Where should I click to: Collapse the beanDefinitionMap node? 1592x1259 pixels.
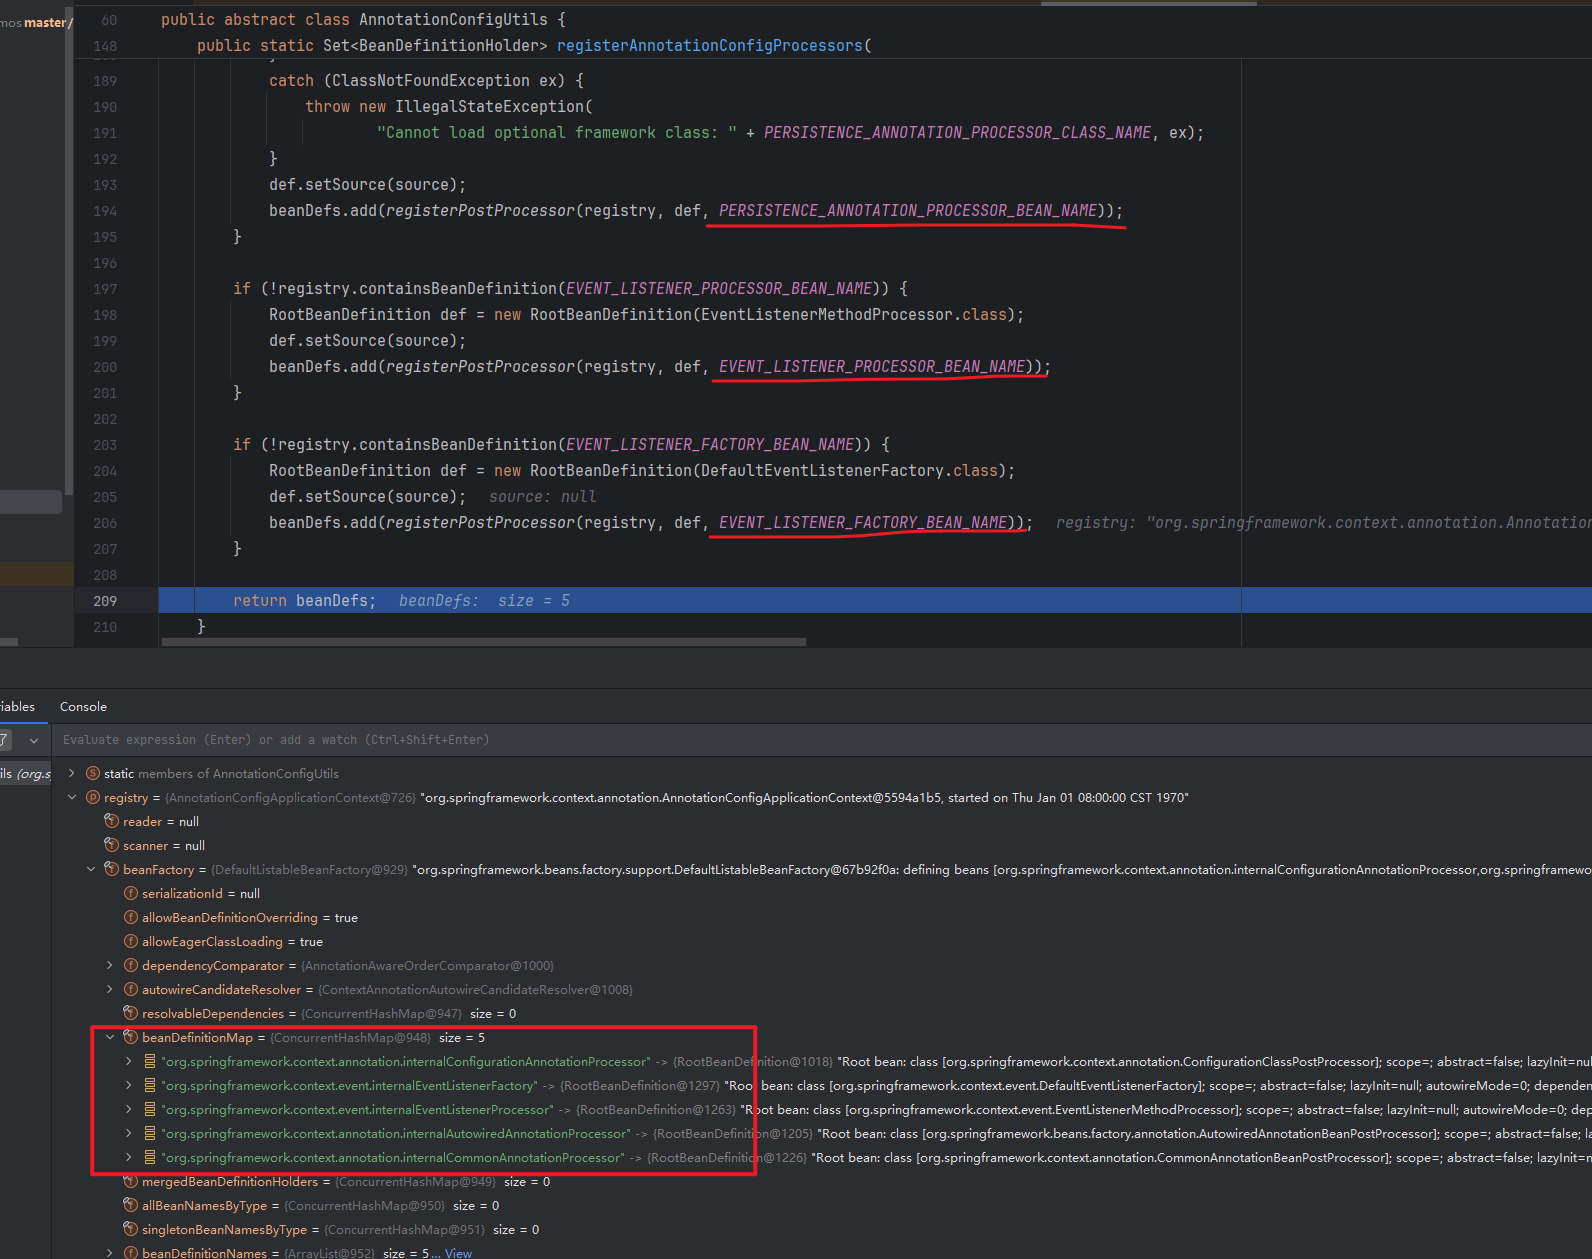click(x=110, y=1037)
